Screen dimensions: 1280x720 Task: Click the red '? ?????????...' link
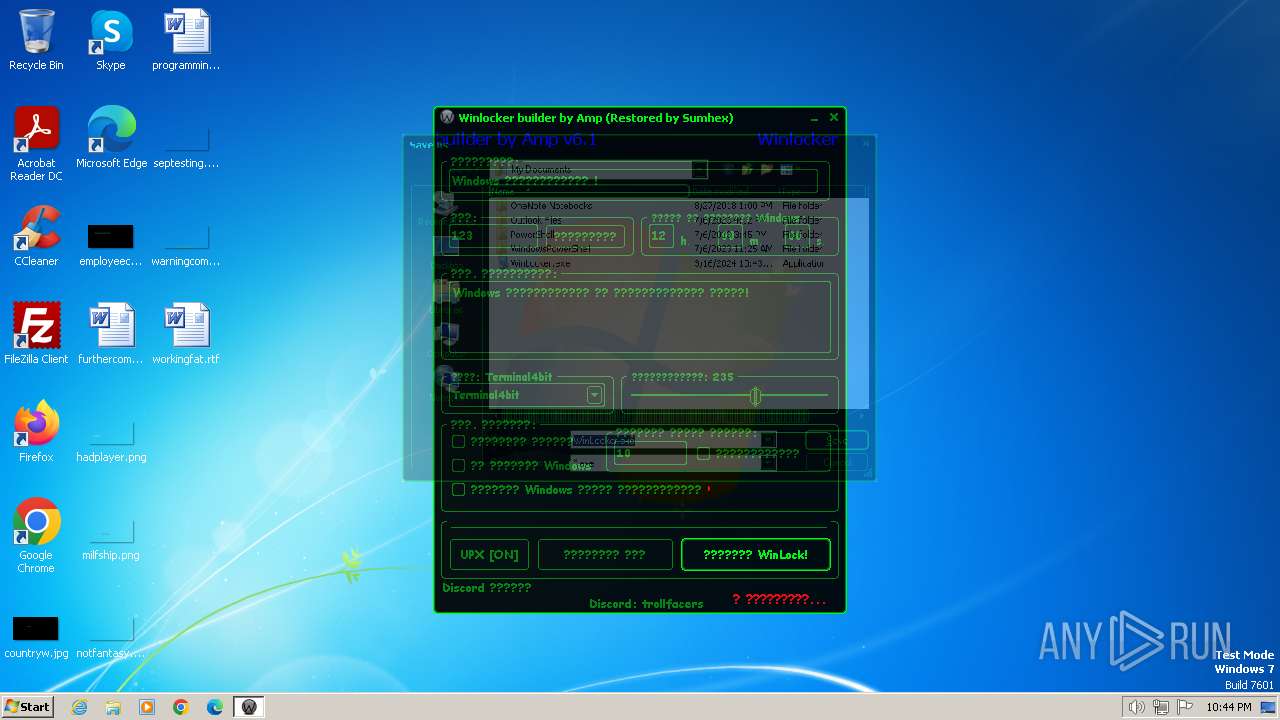[779, 599]
